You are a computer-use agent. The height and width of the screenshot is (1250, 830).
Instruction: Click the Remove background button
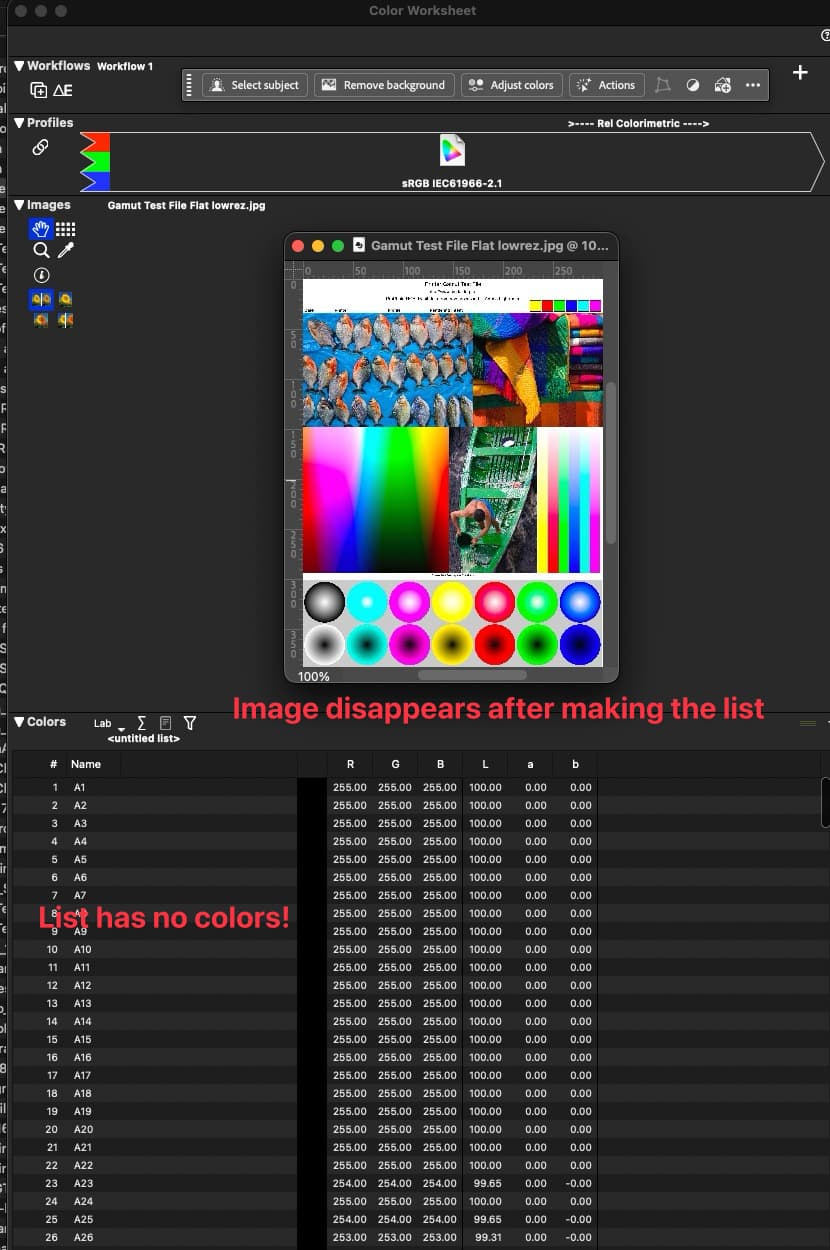pyautogui.click(x=384, y=85)
